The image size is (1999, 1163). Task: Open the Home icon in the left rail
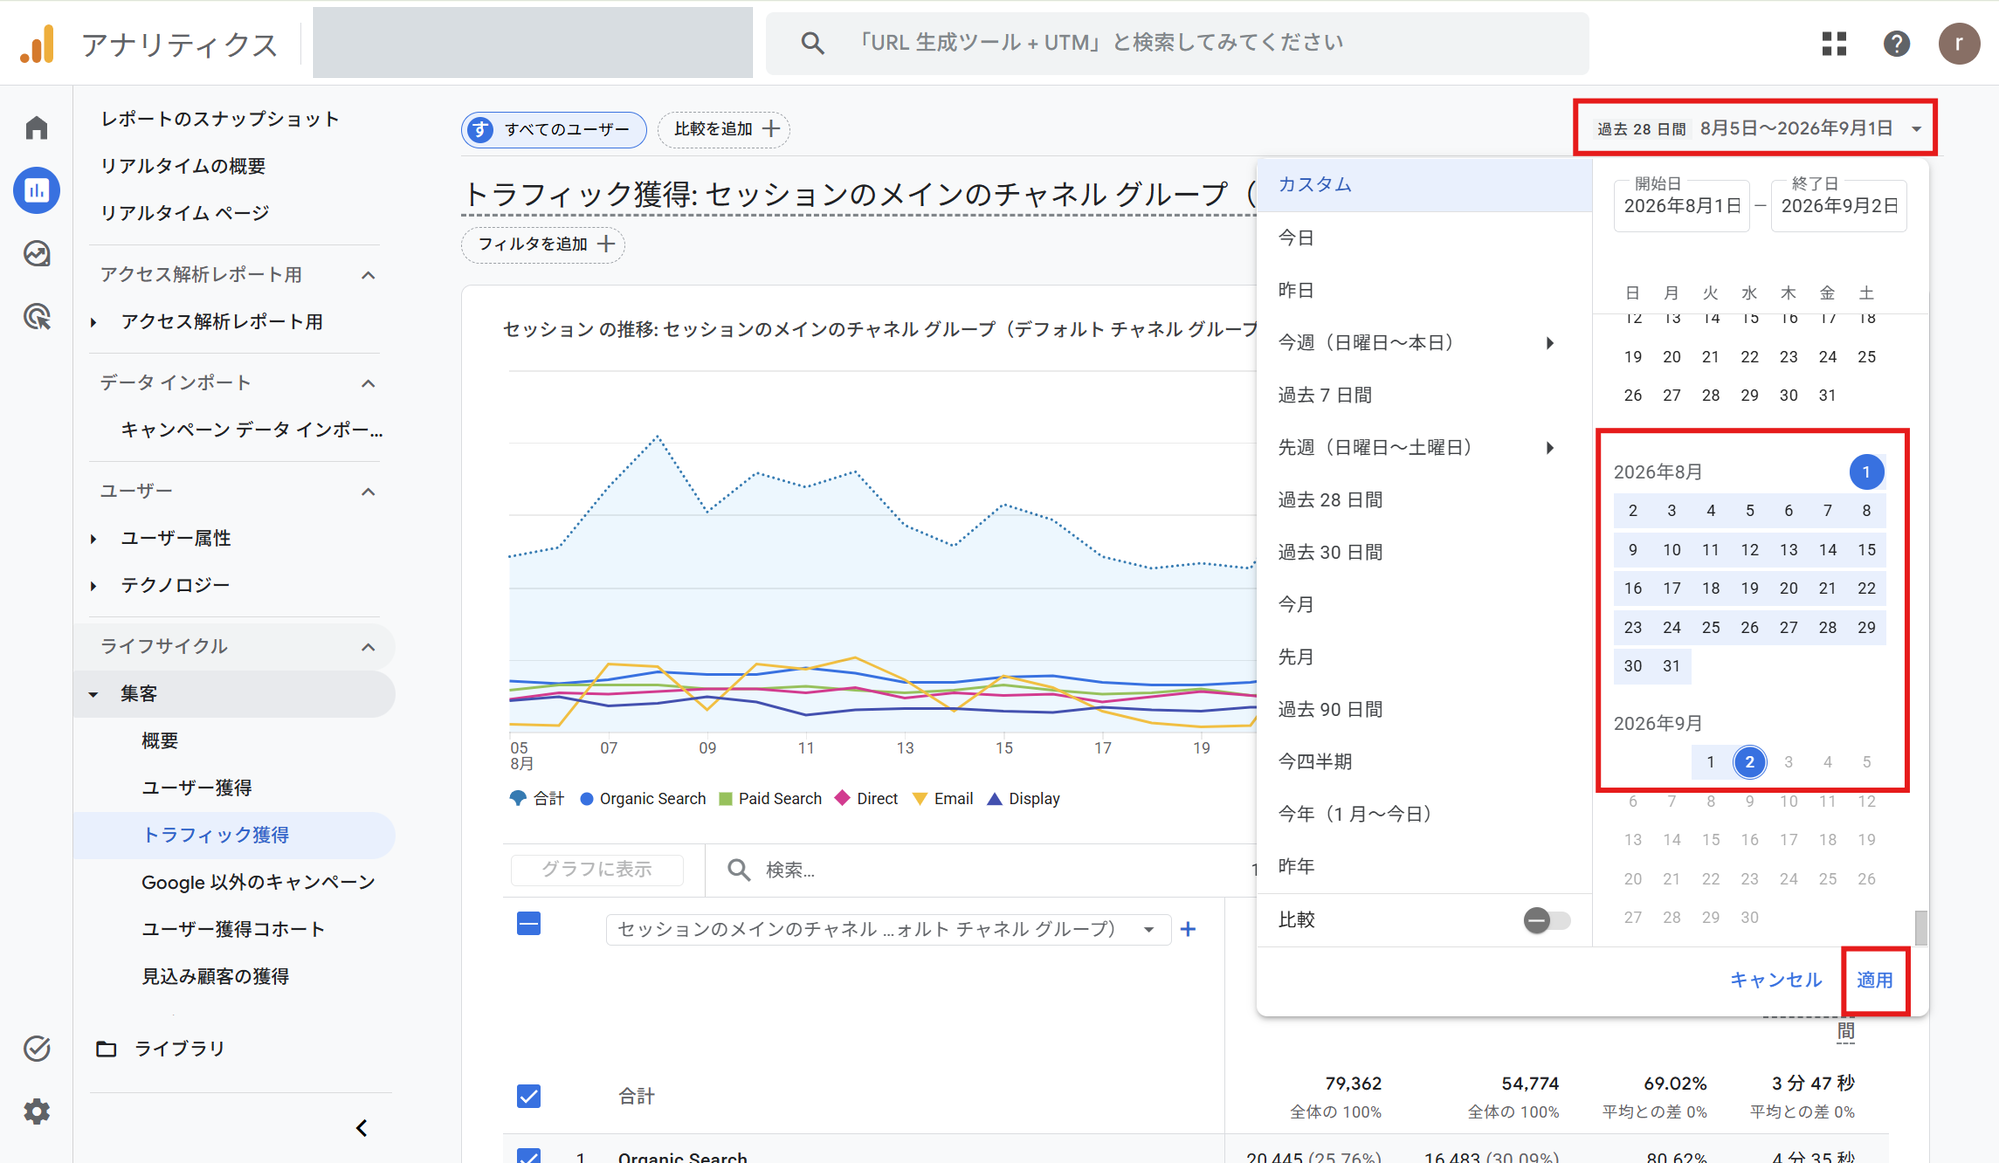click(37, 128)
